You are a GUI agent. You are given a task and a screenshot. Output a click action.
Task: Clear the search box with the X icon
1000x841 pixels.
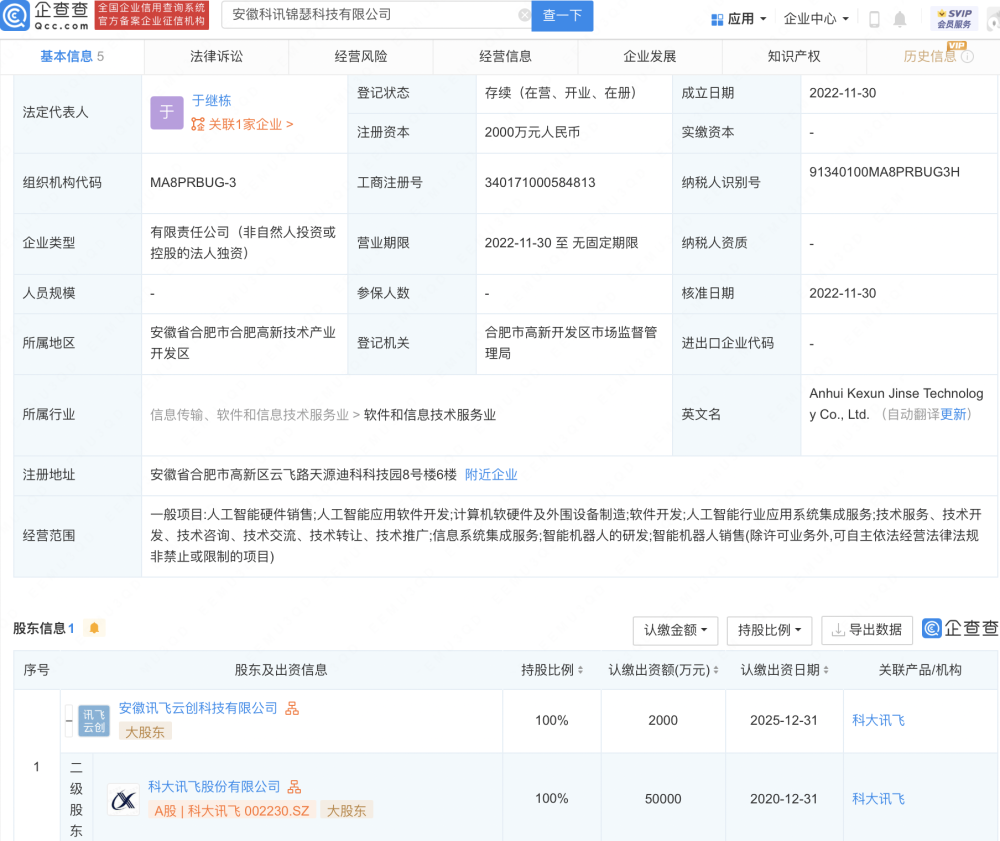click(x=525, y=15)
